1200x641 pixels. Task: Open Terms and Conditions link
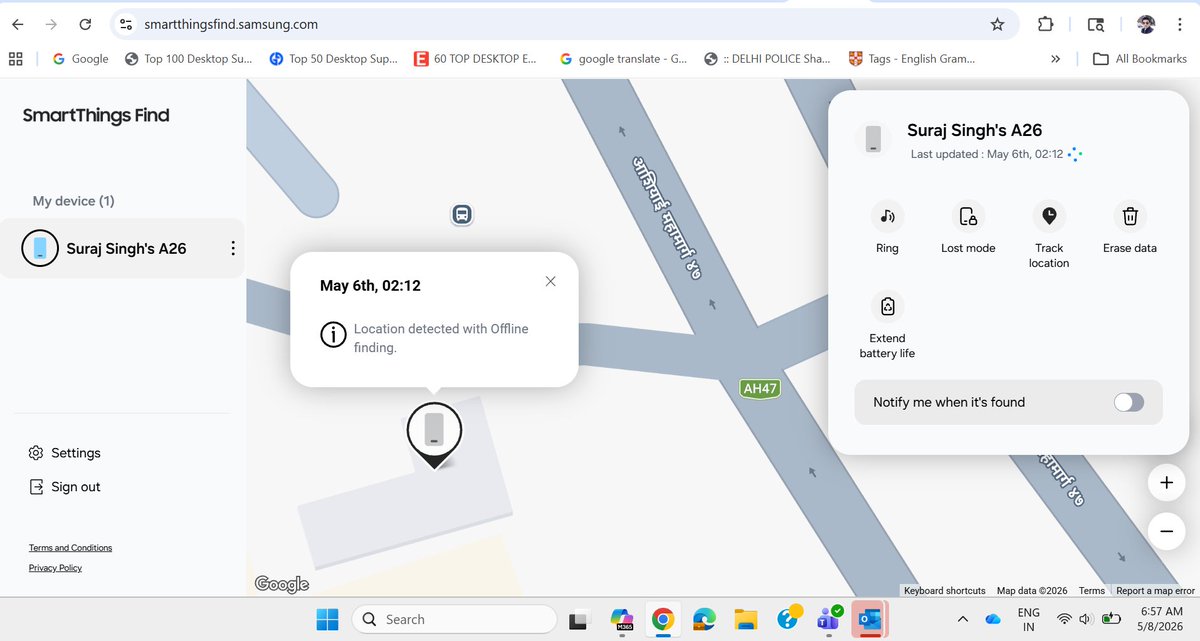click(x=70, y=548)
